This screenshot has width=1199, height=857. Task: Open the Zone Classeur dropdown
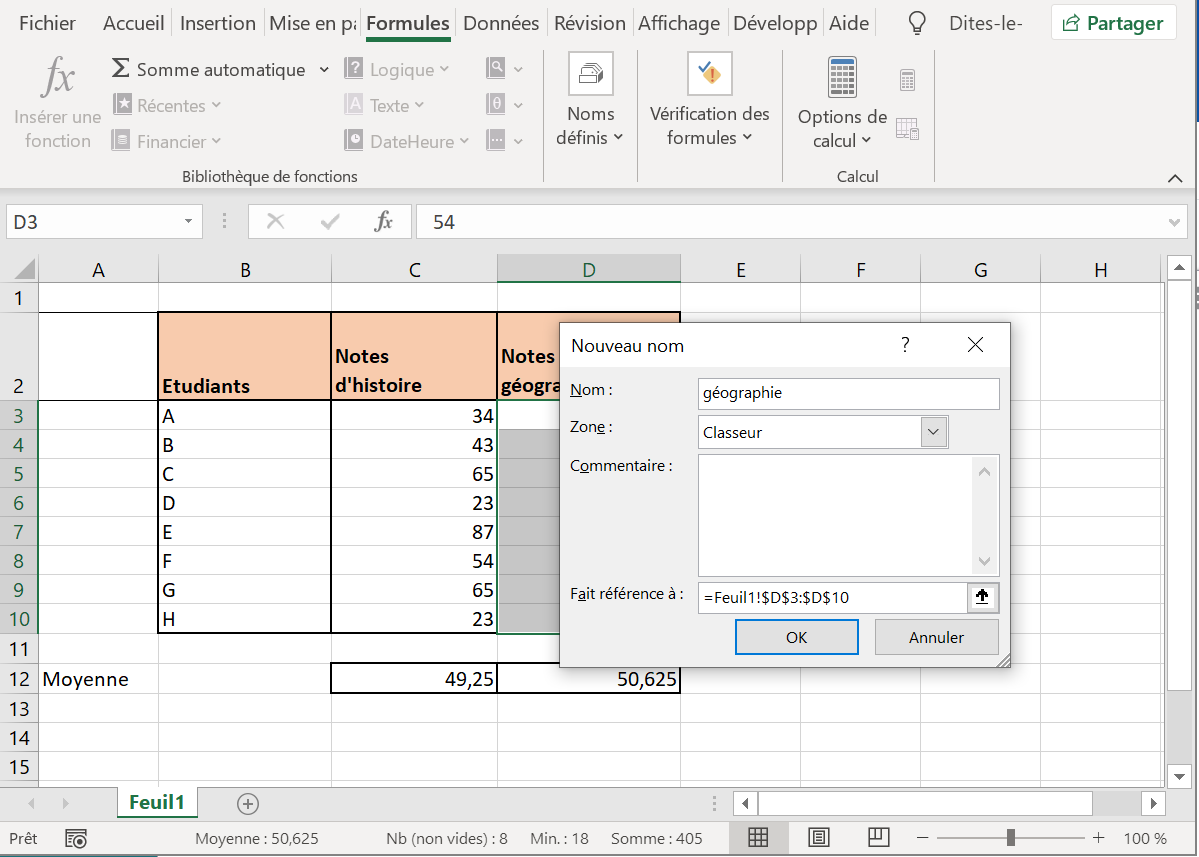click(x=933, y=432)
